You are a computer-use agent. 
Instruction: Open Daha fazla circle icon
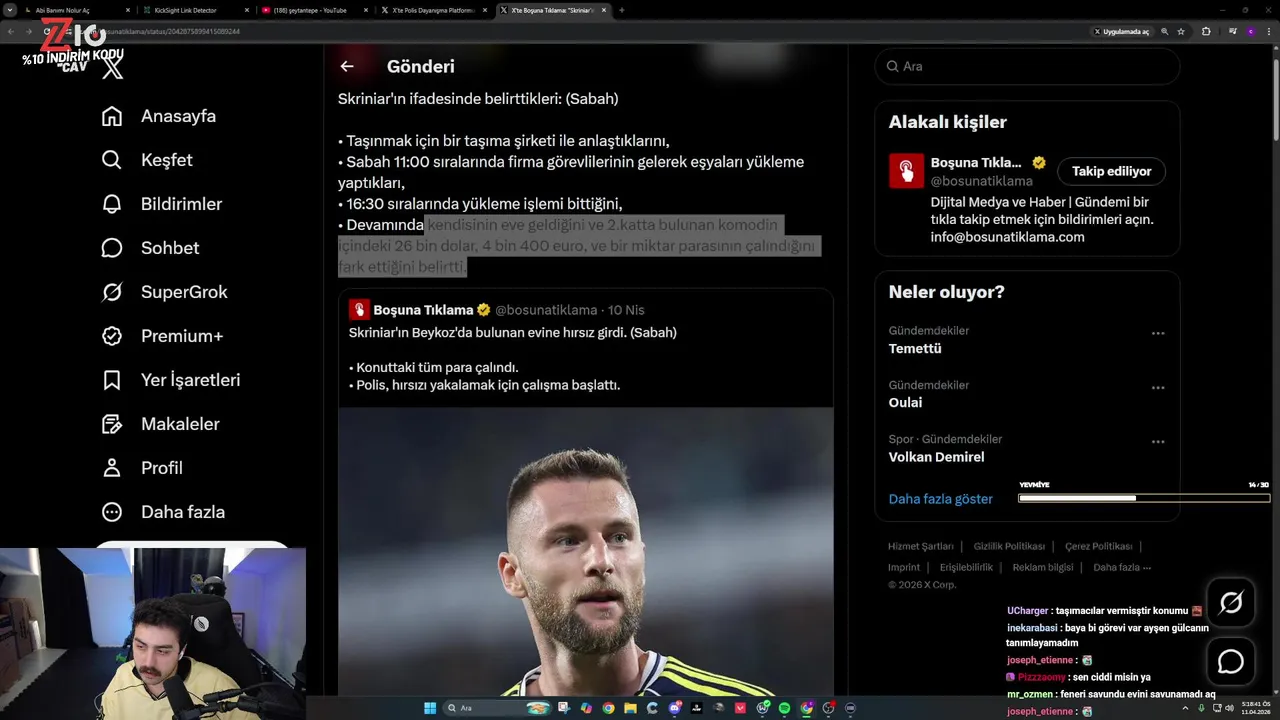(x=112, y=512)
